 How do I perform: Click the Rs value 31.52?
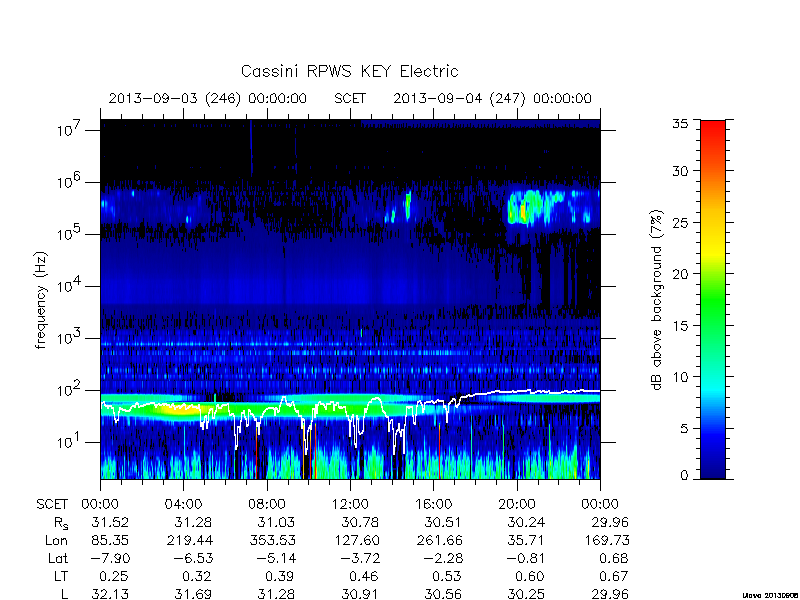(x=110, y=522)
